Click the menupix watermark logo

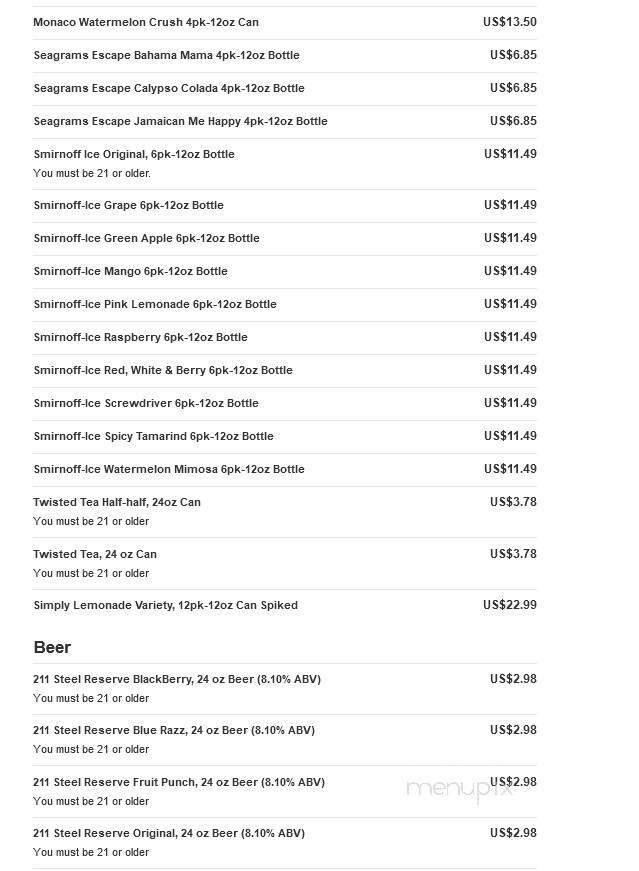tap(459, 788)
